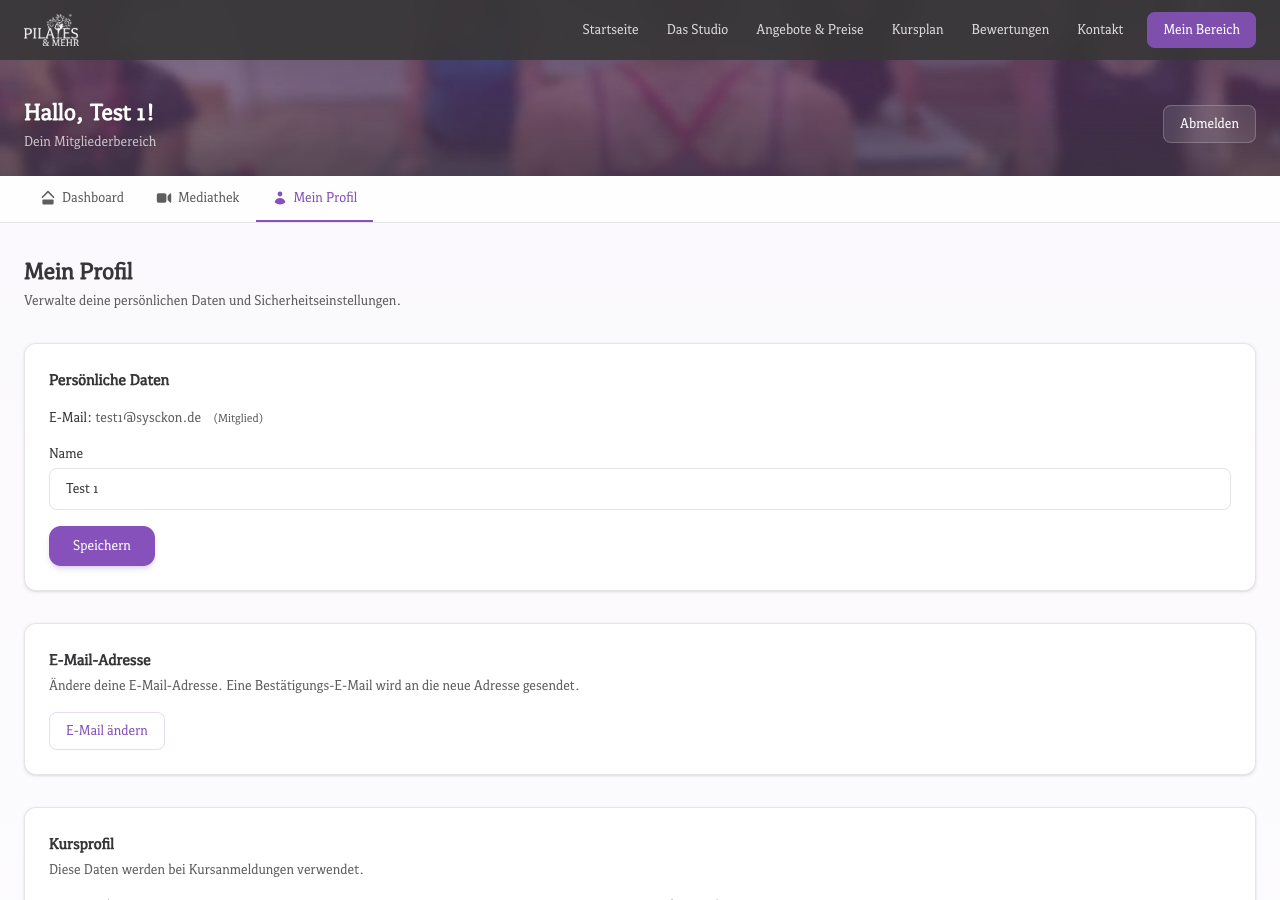
Task: Navigate to the Kursplan page
Action: [x=917, y=30]
